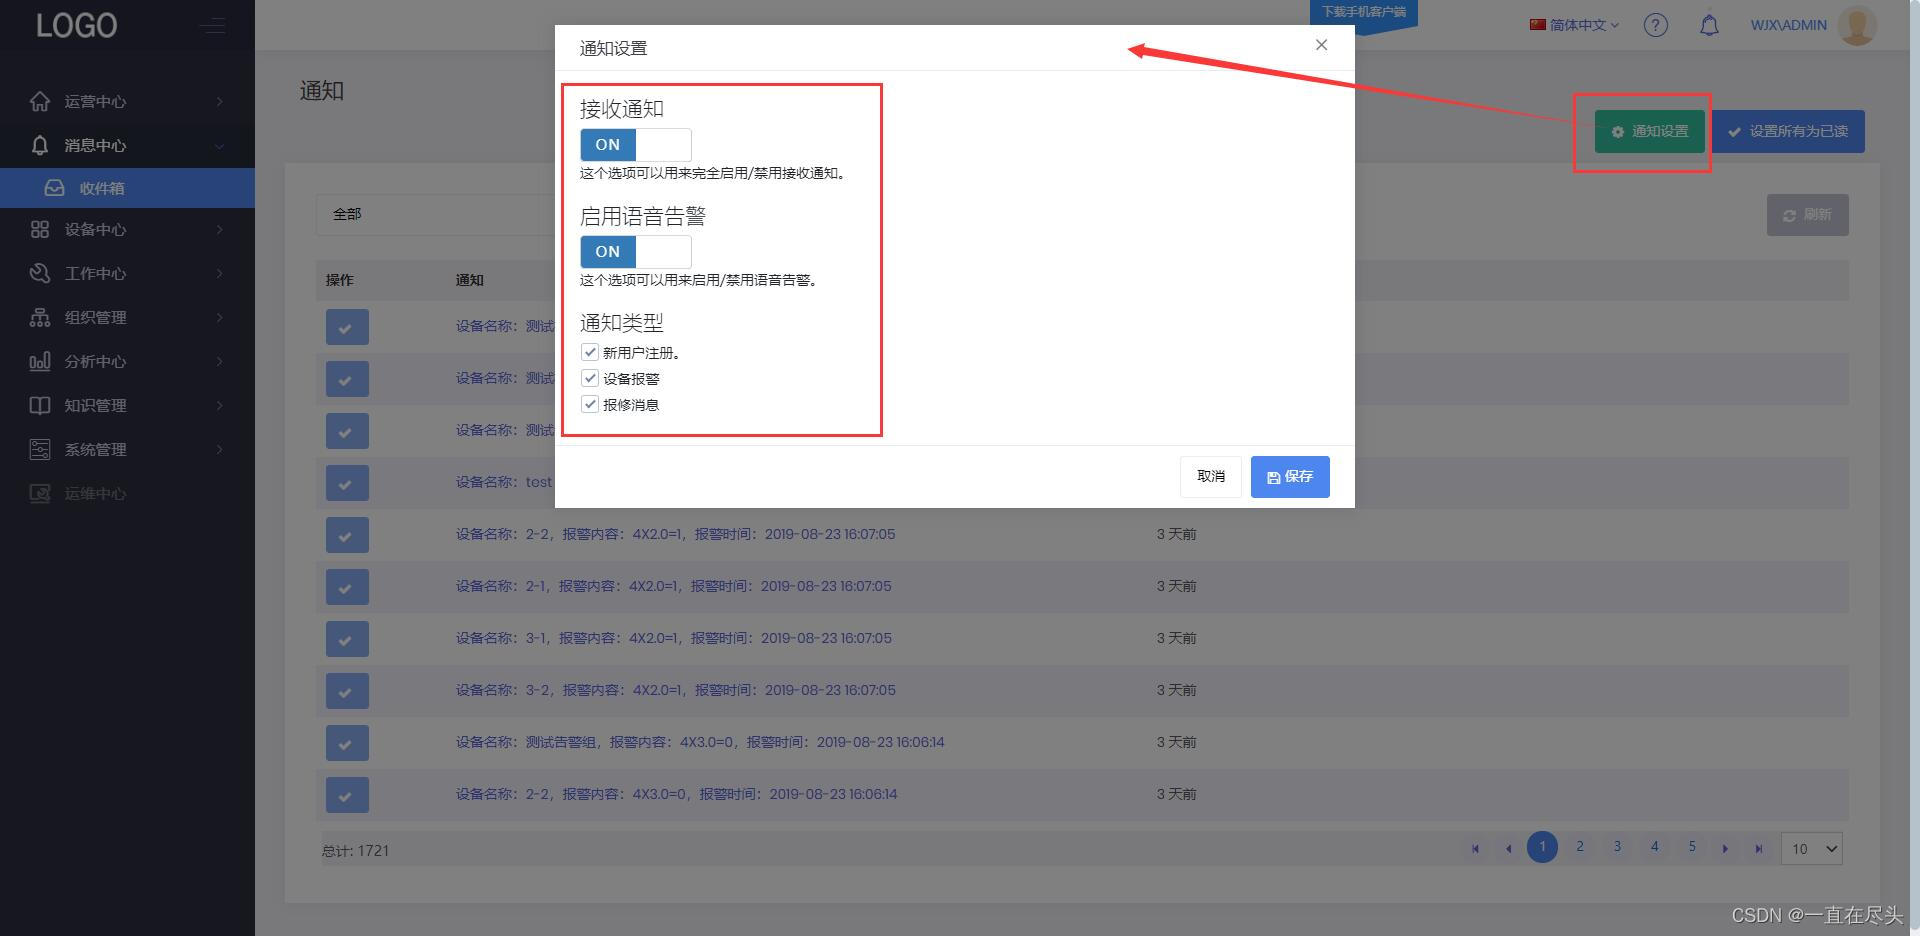Open 设备中心 menu item
This screenshot has width=1920, height=936.
click(127, 229)
